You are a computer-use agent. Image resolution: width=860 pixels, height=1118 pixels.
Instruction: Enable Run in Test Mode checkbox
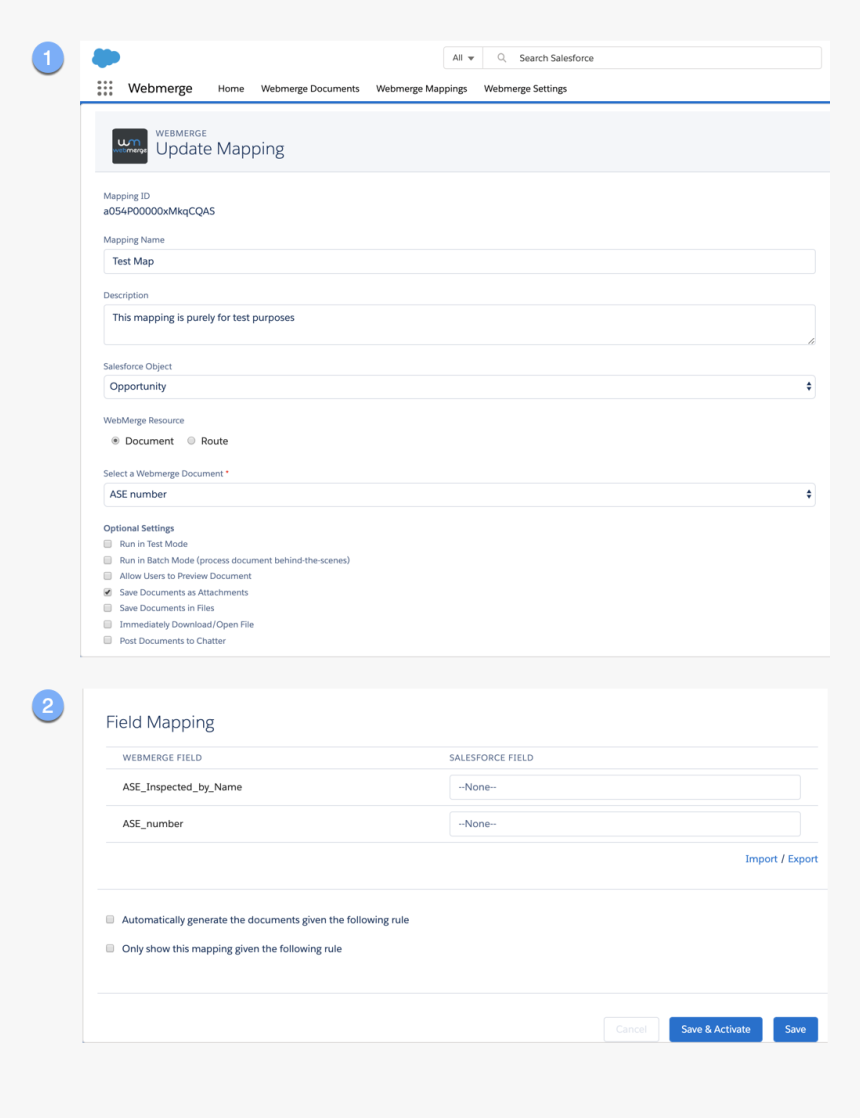click(x=108, y=544)
